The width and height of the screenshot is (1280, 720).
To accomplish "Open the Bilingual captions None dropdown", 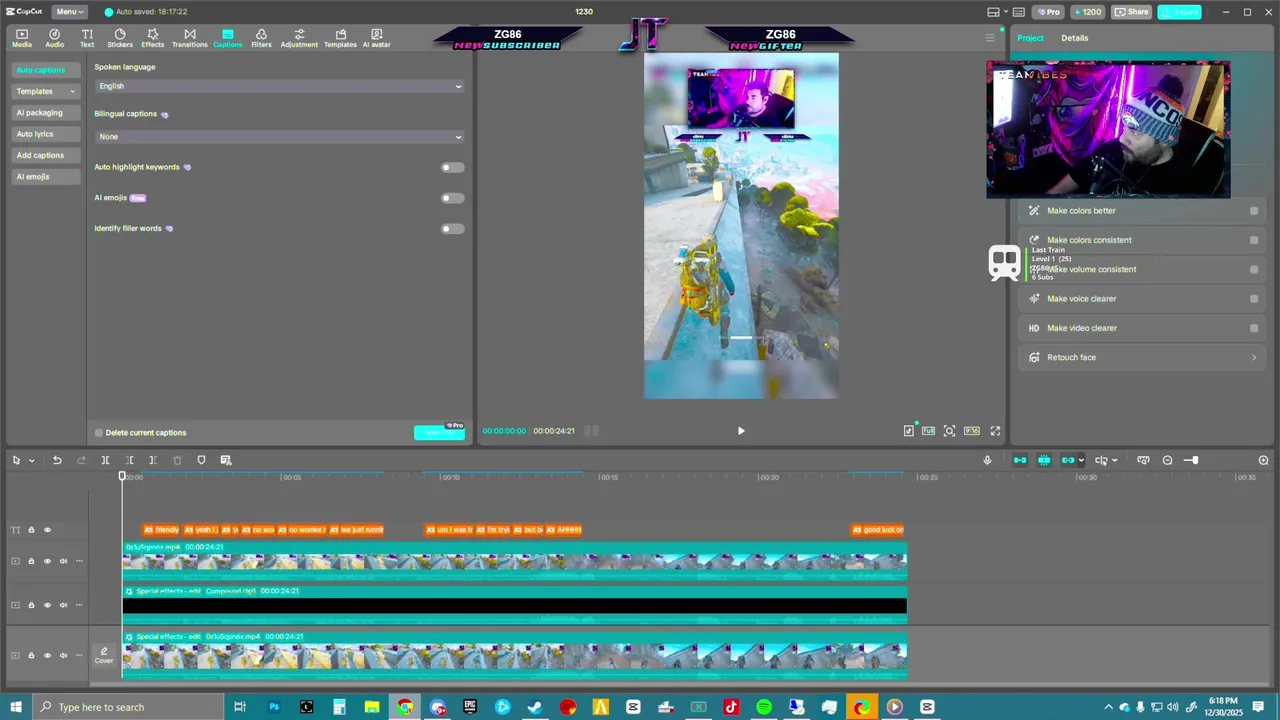I will (x=280, y=136).
